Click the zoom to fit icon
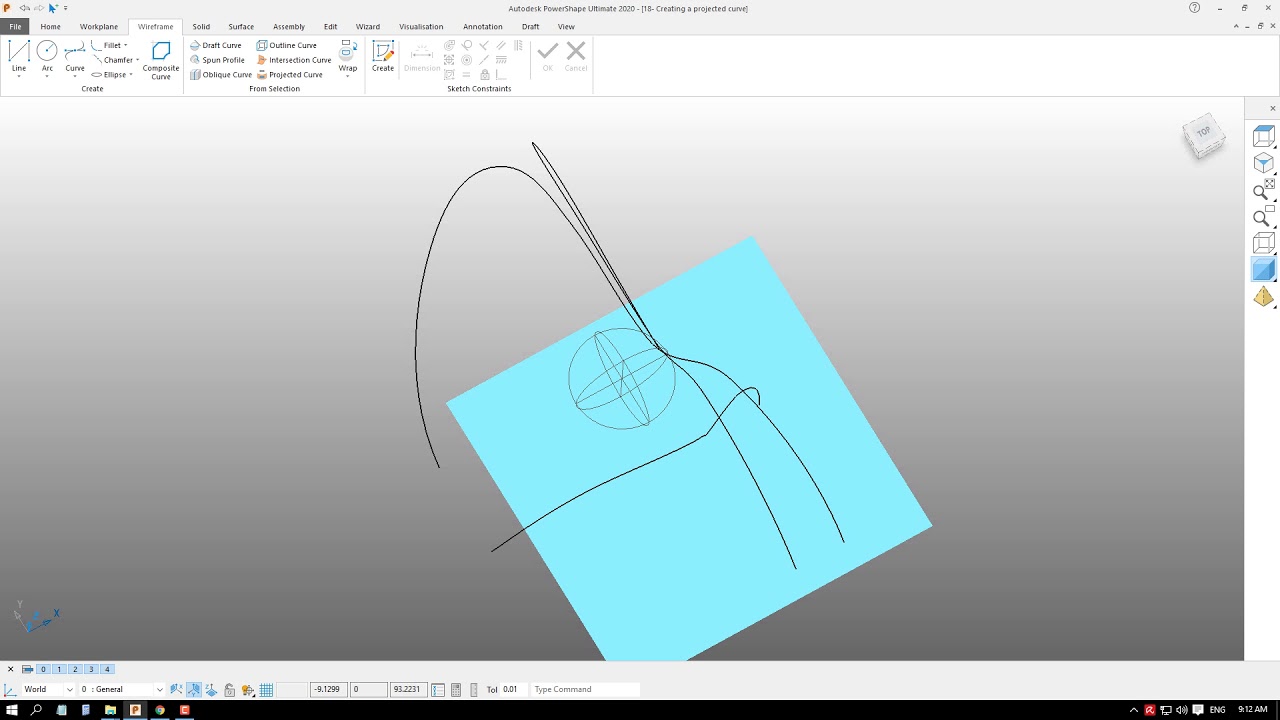Screen dimensions: 1280x720 [x=1264, y=190]
